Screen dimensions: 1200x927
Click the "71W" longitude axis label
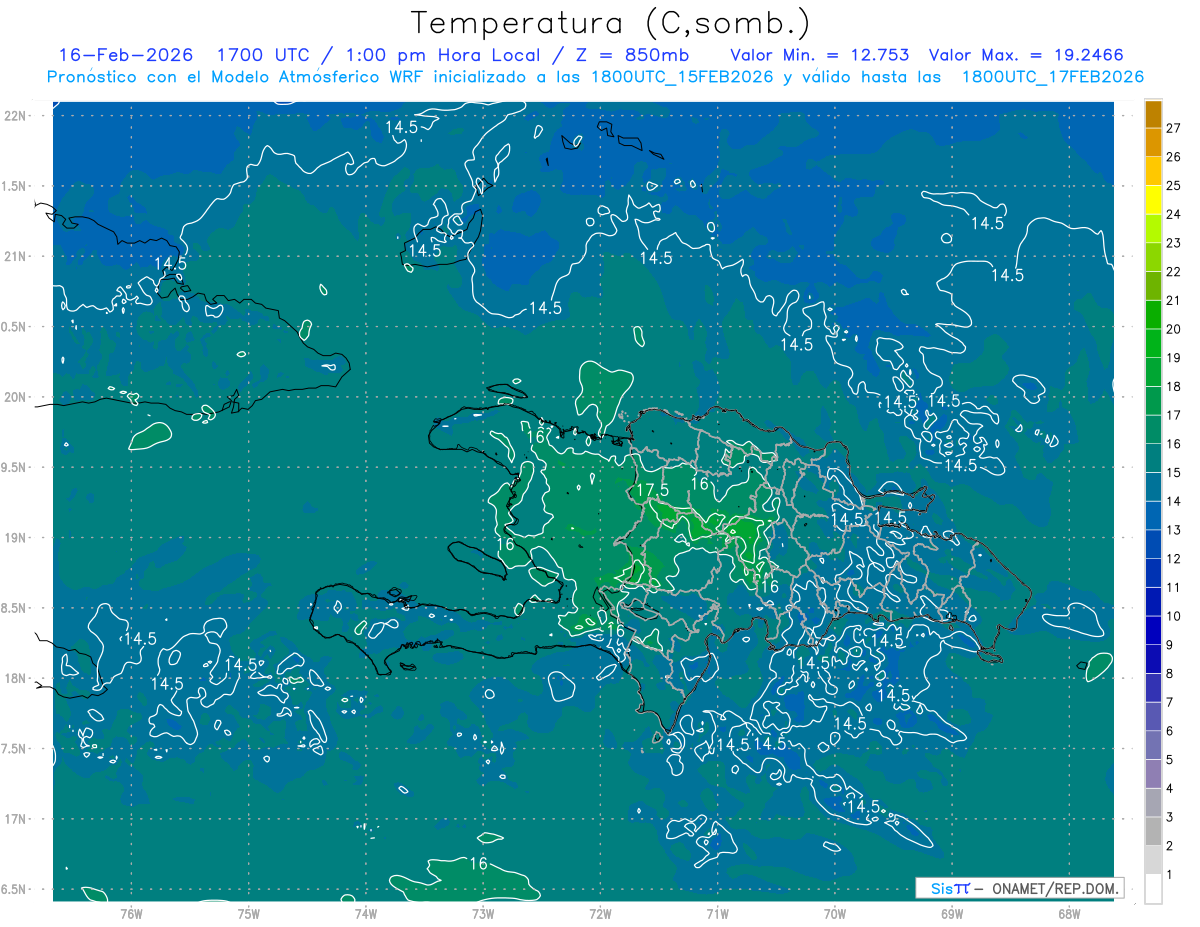[717, 913]
